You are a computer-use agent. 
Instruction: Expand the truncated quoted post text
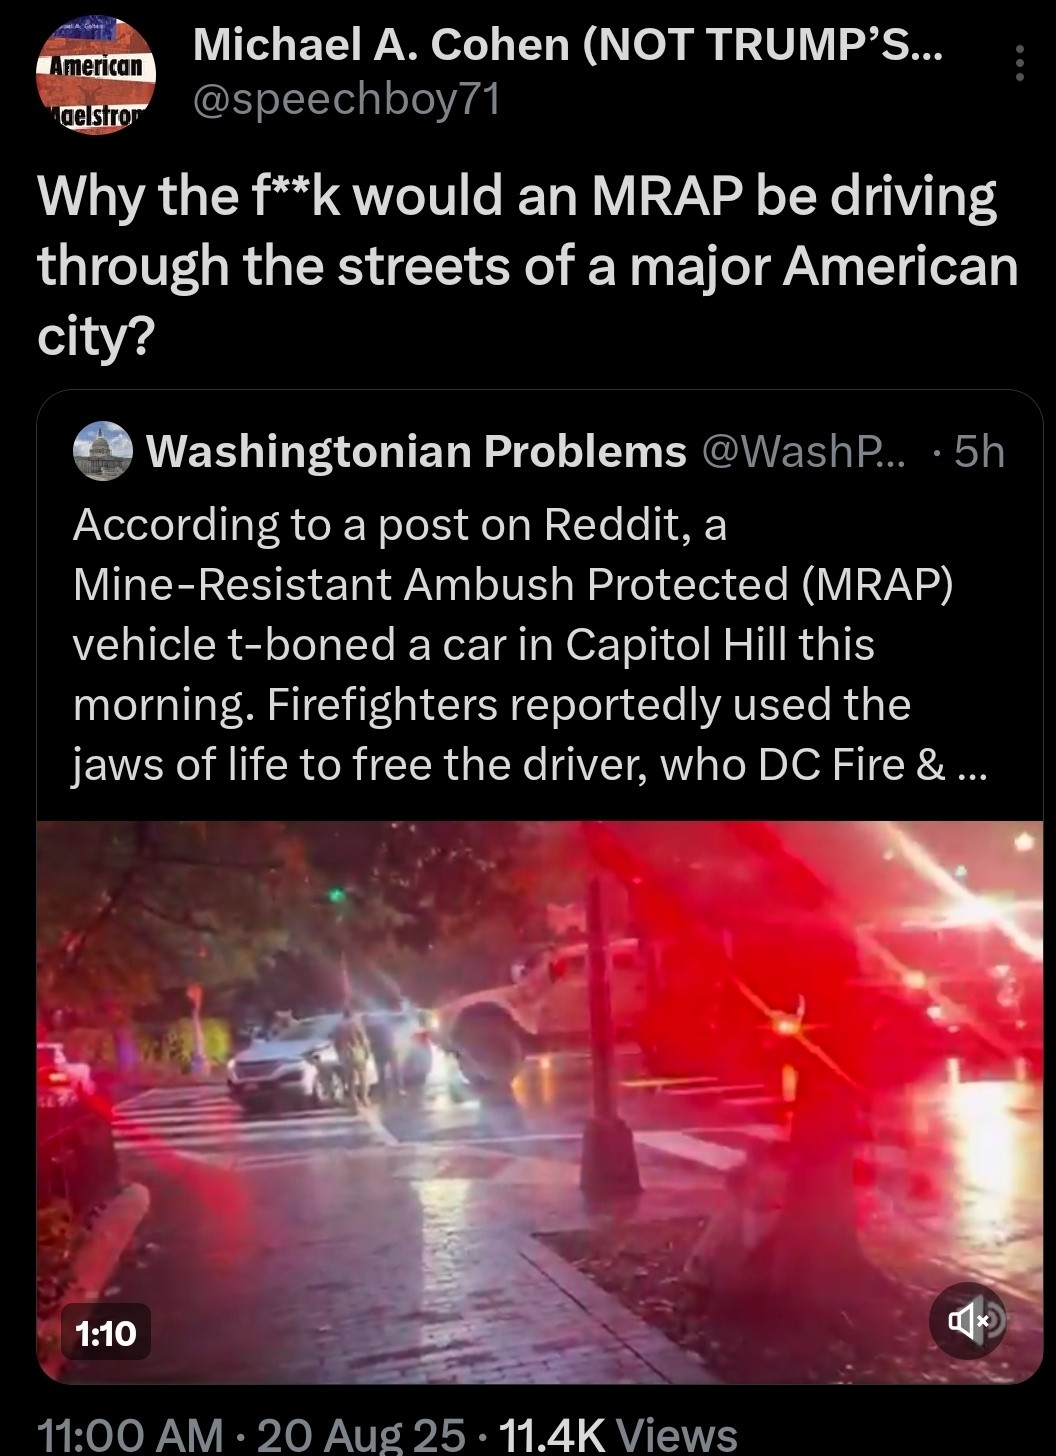click(x=965, y=766)
